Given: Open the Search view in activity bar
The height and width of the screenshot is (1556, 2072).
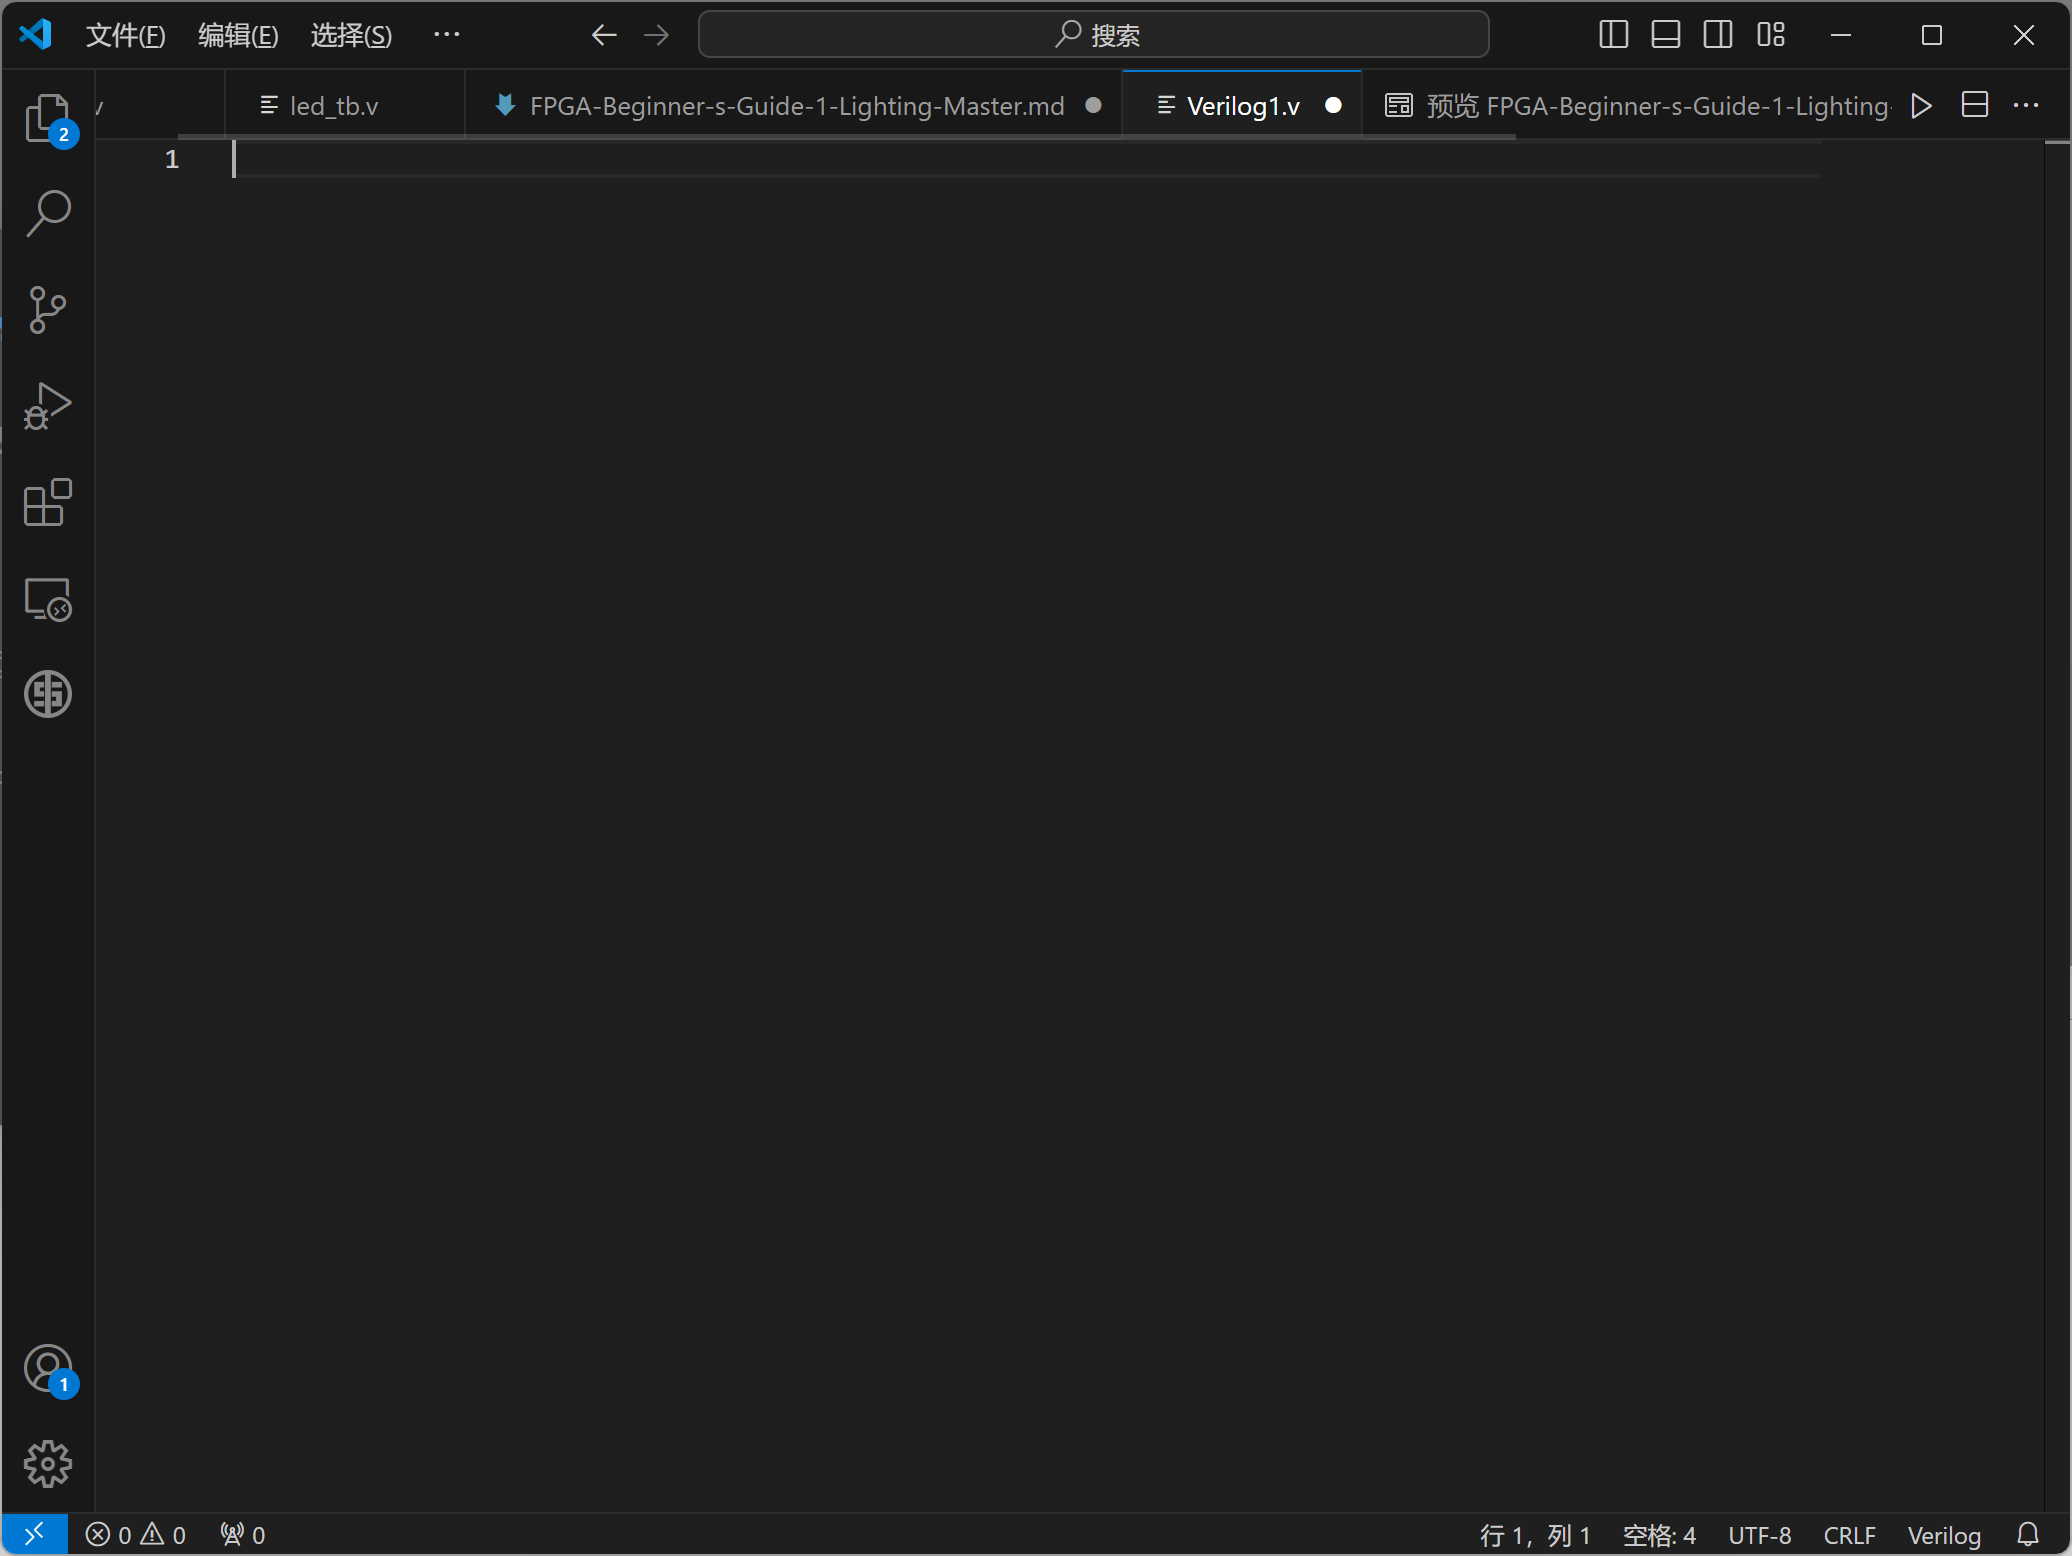Looking at the screenshot, I should pos(47,214).
